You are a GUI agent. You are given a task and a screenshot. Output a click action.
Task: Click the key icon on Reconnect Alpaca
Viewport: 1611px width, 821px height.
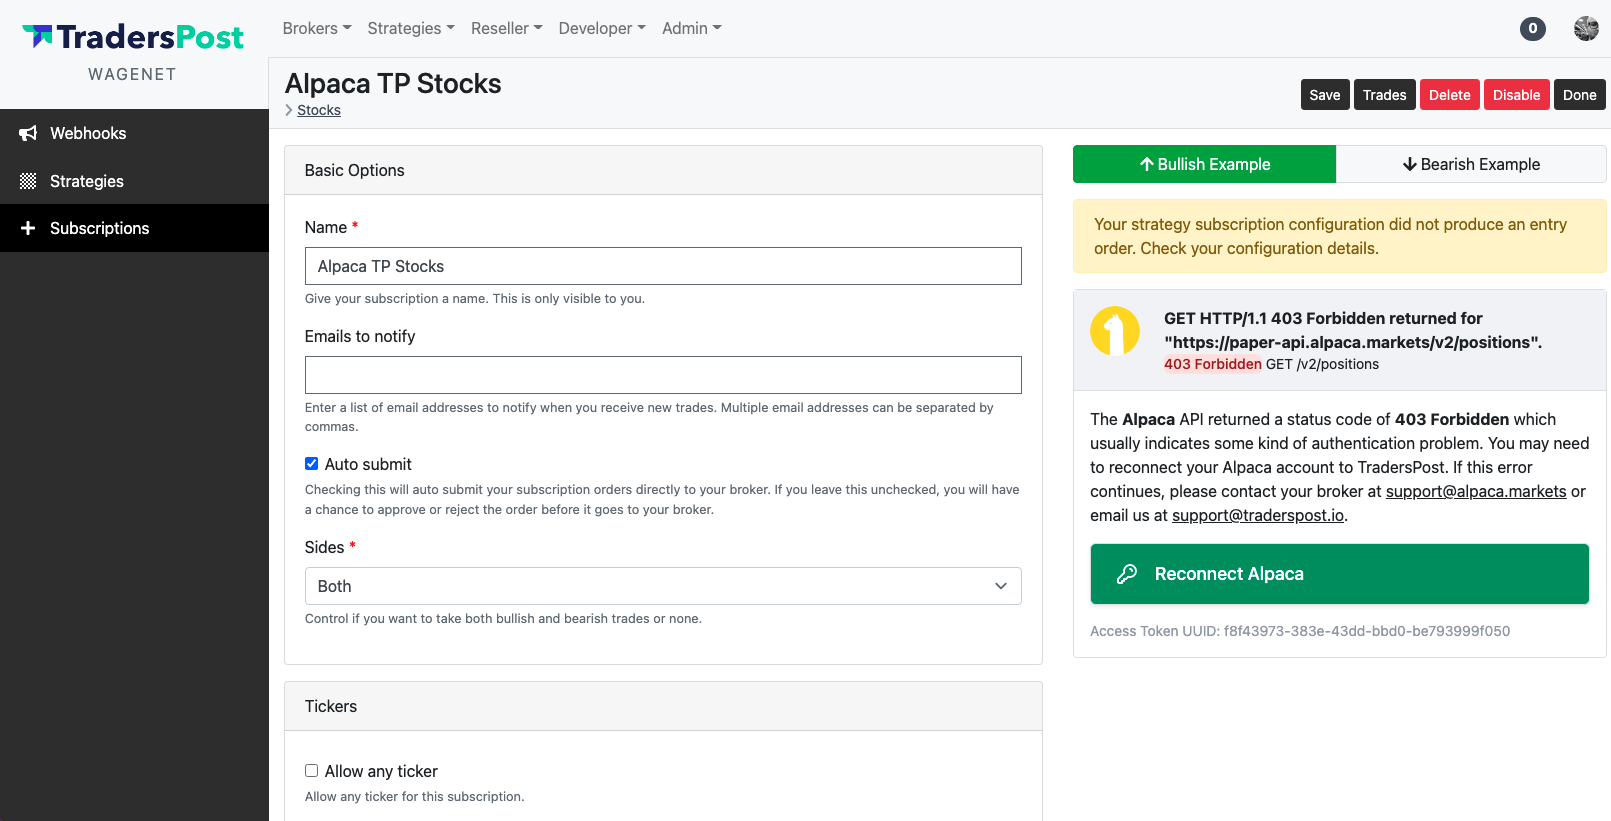tap(1127, 574)
